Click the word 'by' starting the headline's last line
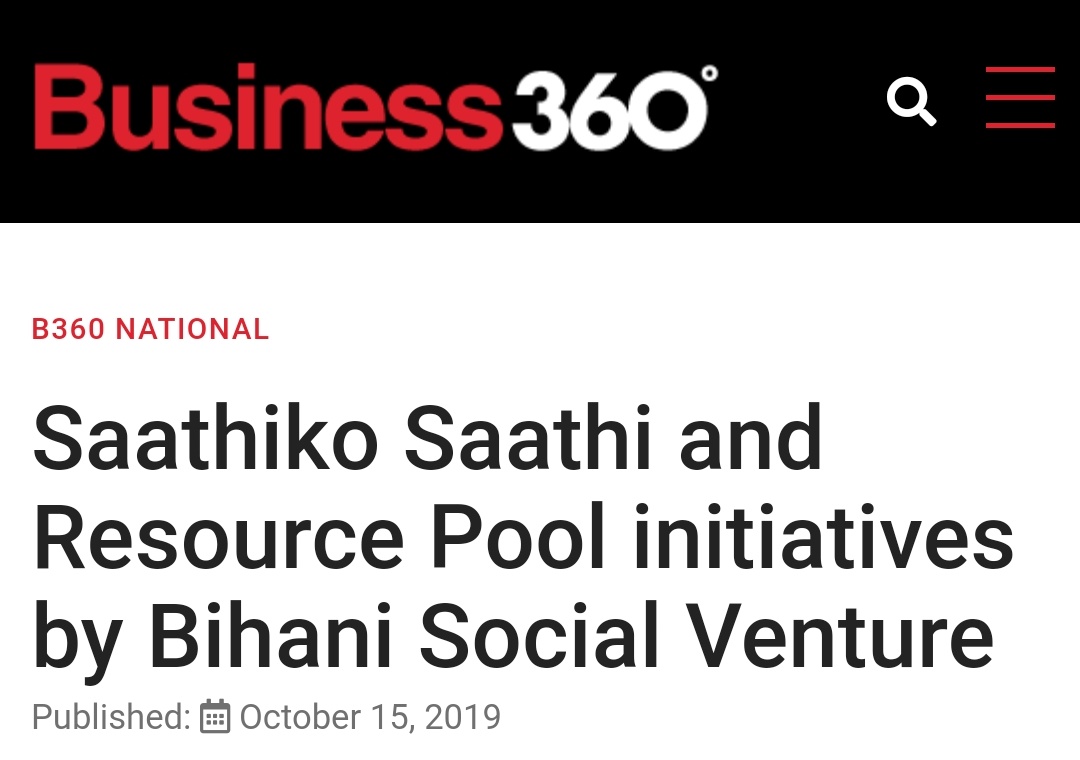The height and width of the screenshot is (760, 1080). coord(76,640)
